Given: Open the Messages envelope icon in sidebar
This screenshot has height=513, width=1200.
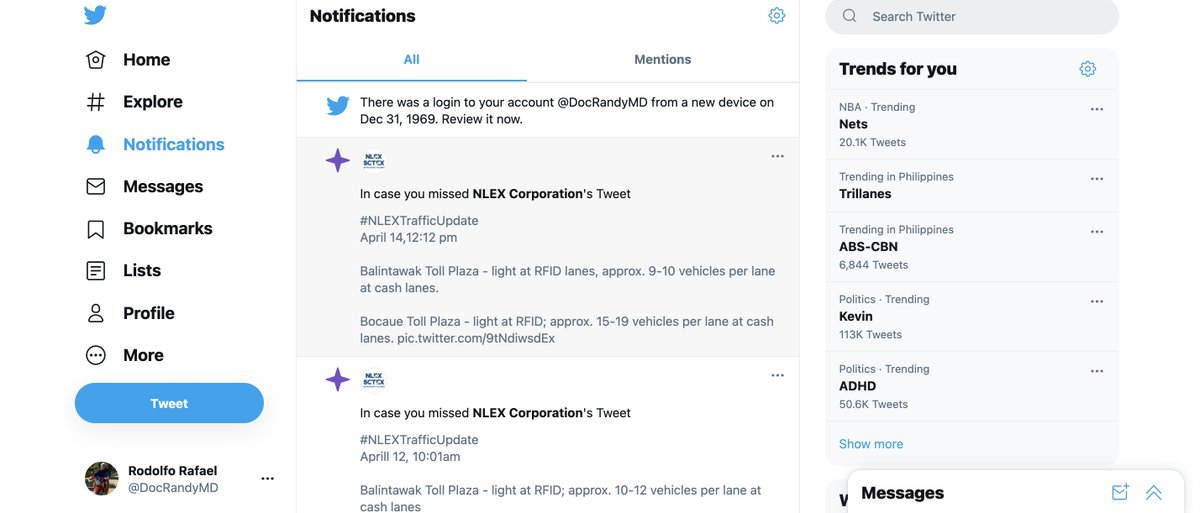Looking at the screenshot, I should (95, 187).
